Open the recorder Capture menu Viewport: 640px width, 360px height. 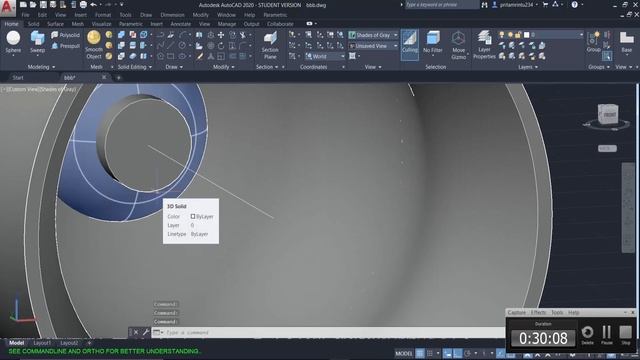point(516,312)
